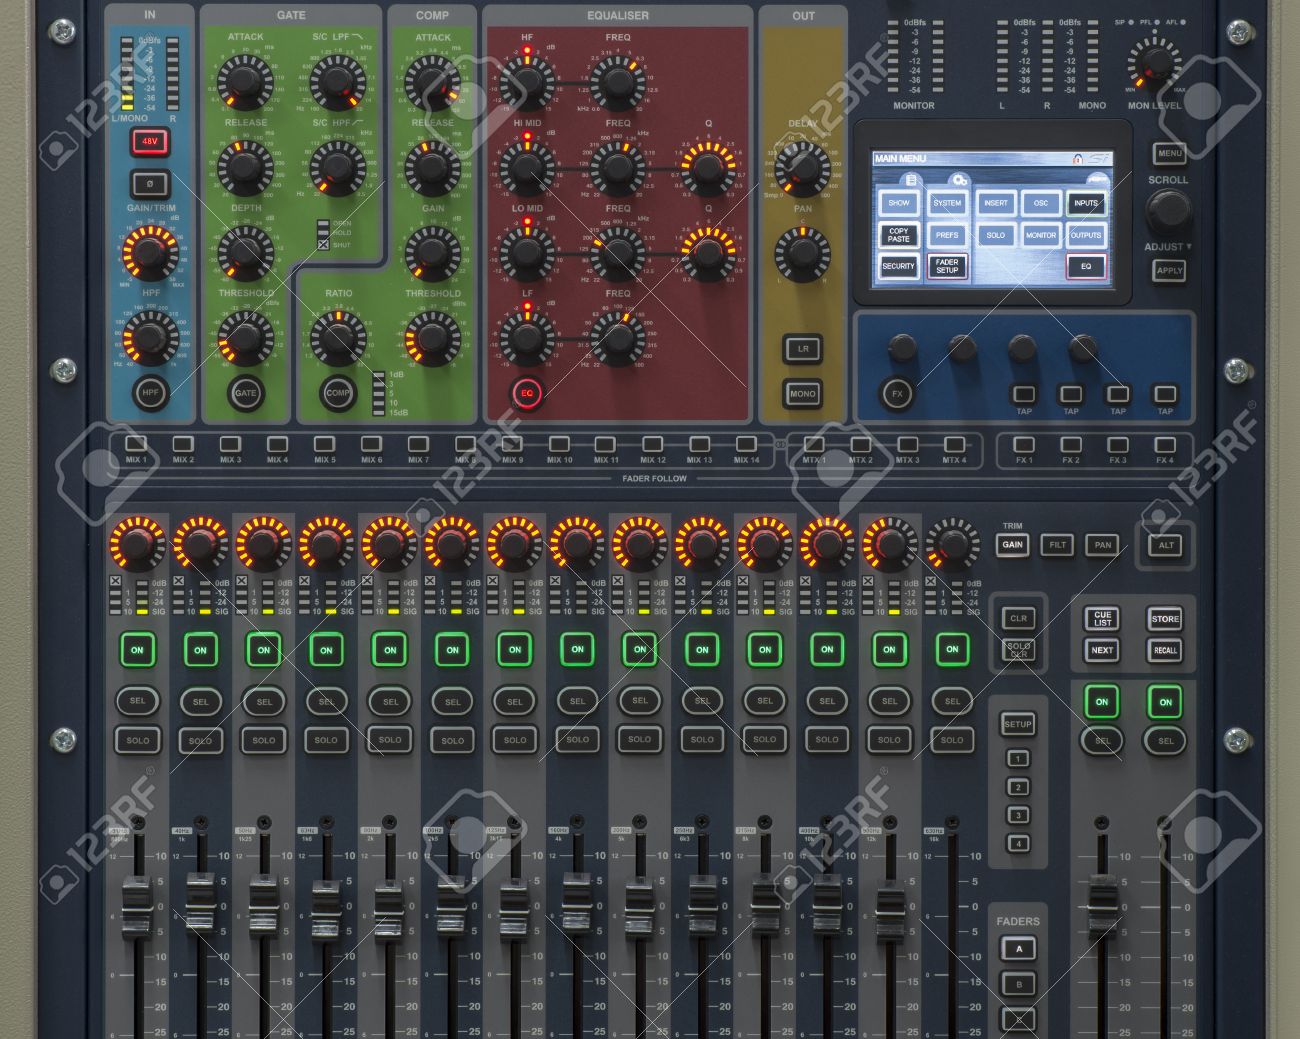
Task: Open the console tab icon above INPUTS
Action: tap(1098, 179)
